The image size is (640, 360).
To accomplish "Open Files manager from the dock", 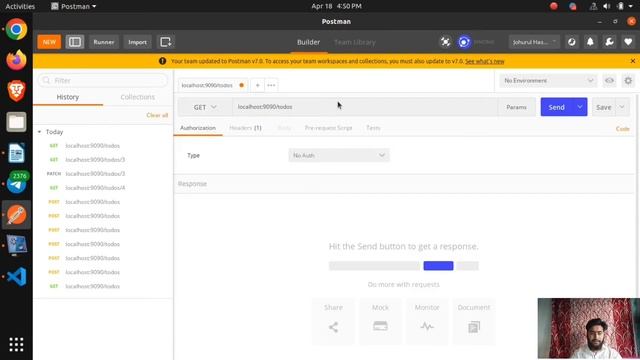I will point(16,122).
